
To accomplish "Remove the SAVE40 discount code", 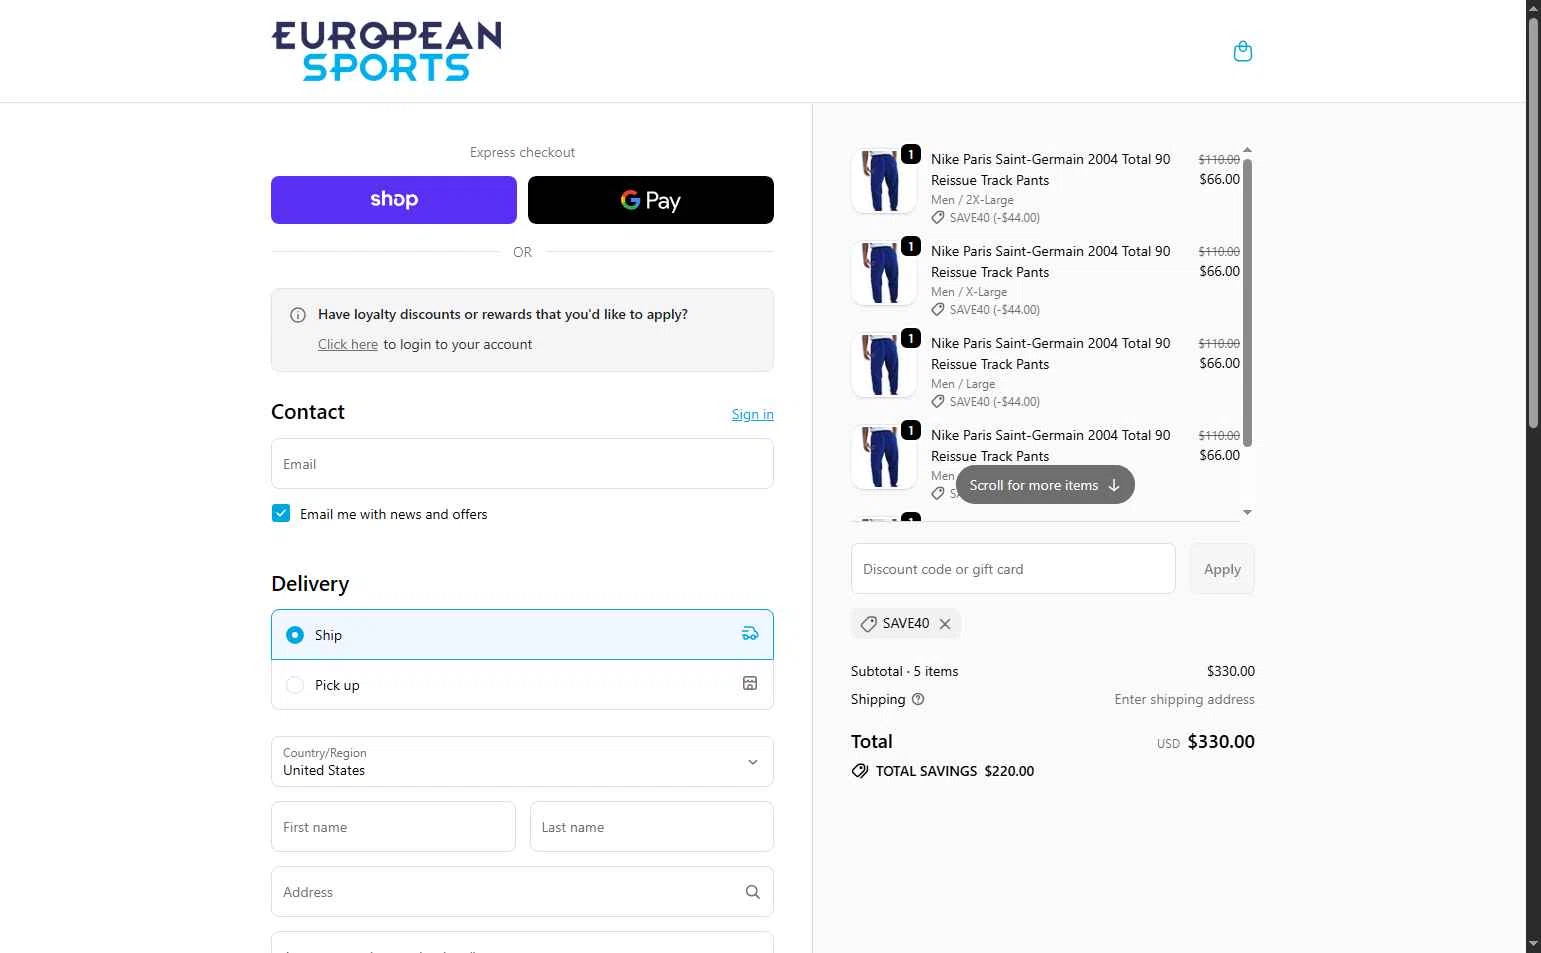I will point(945,623).
